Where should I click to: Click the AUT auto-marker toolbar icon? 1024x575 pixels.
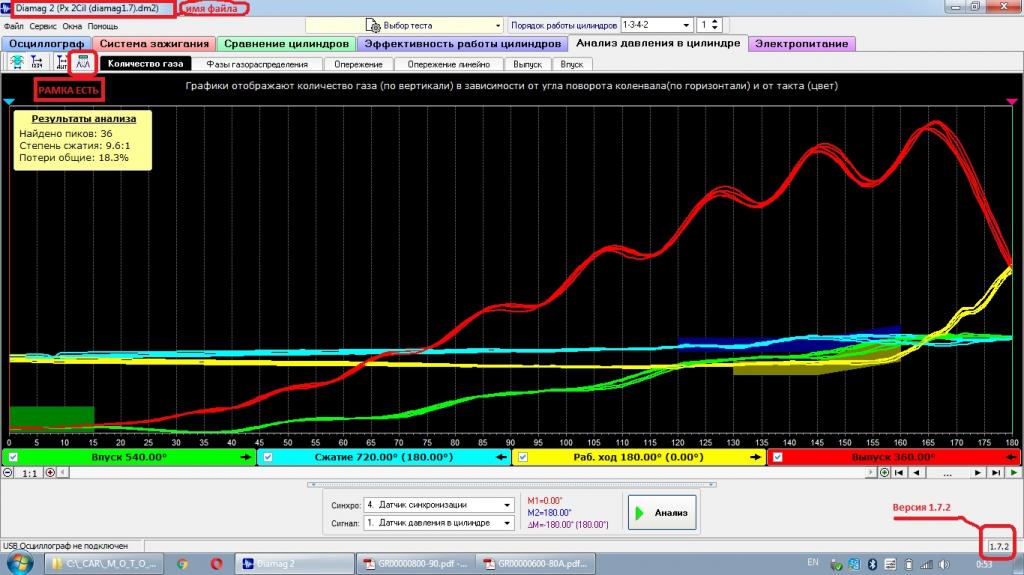(62, 62)
